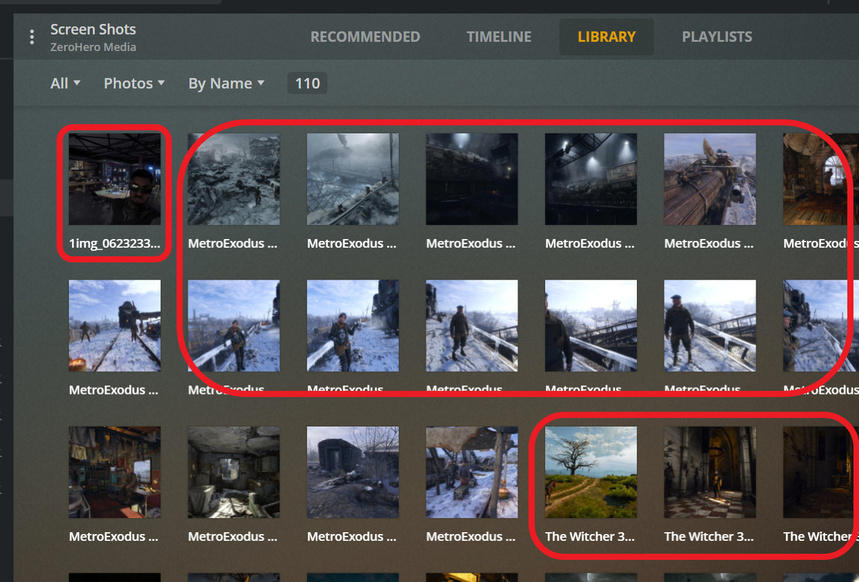Open the Playlists tab

click(x=717, y=37)
